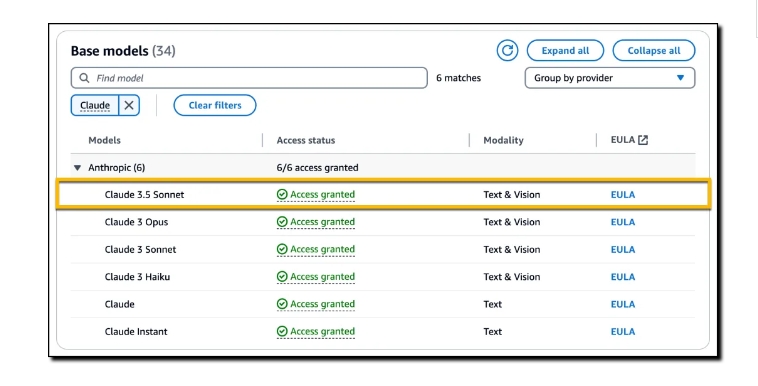Click the 6/6 access granted summary text

coord(317,168)
